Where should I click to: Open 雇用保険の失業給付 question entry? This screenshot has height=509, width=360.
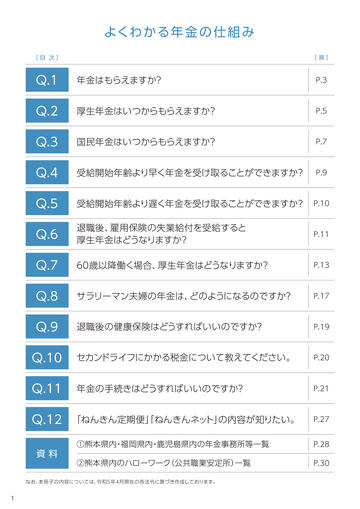[x=161, y=234]
